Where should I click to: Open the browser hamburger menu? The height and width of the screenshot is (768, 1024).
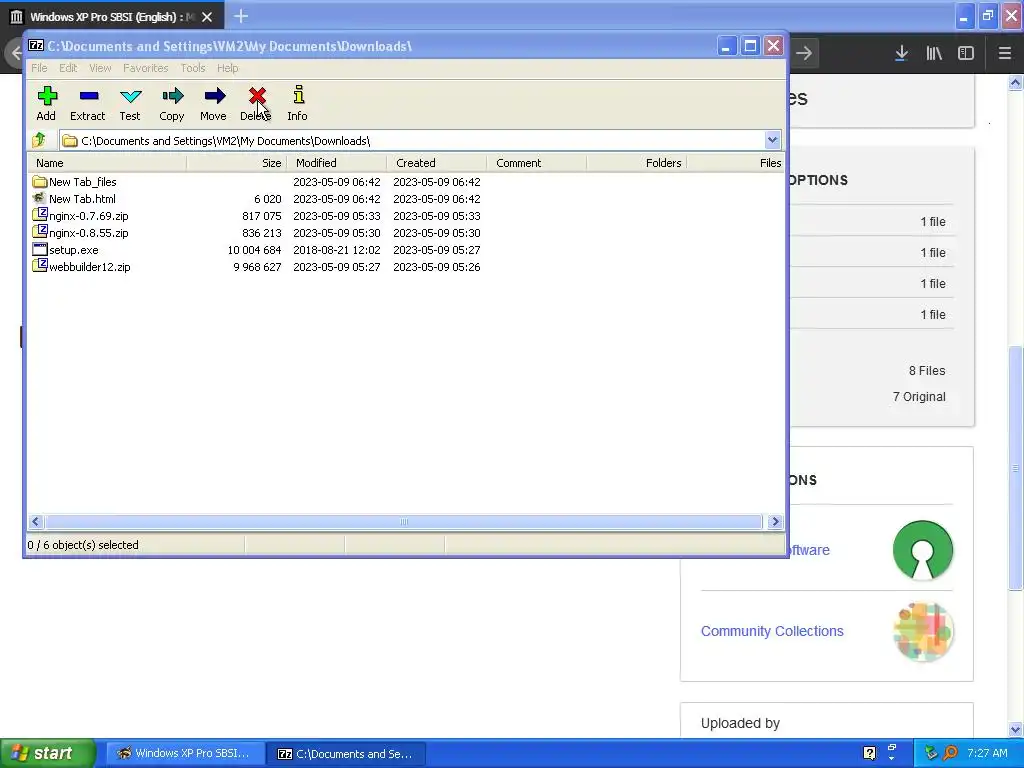pos(1004,53)
